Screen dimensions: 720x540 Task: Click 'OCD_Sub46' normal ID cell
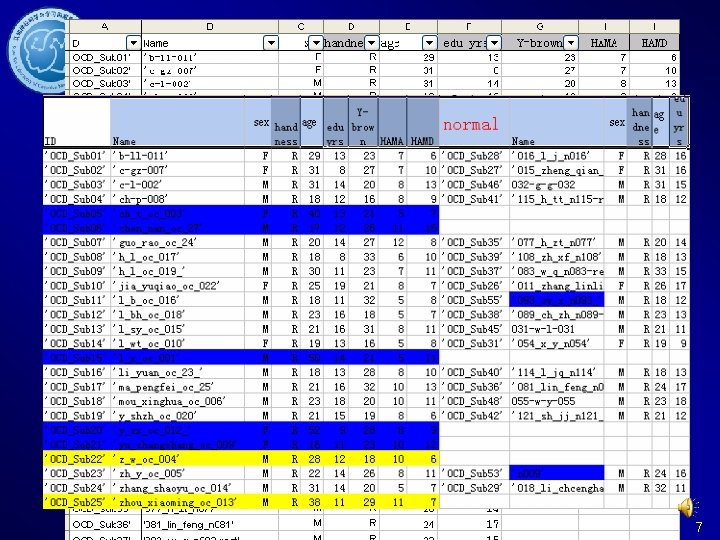pyautogui.click(x=474, y=185)
